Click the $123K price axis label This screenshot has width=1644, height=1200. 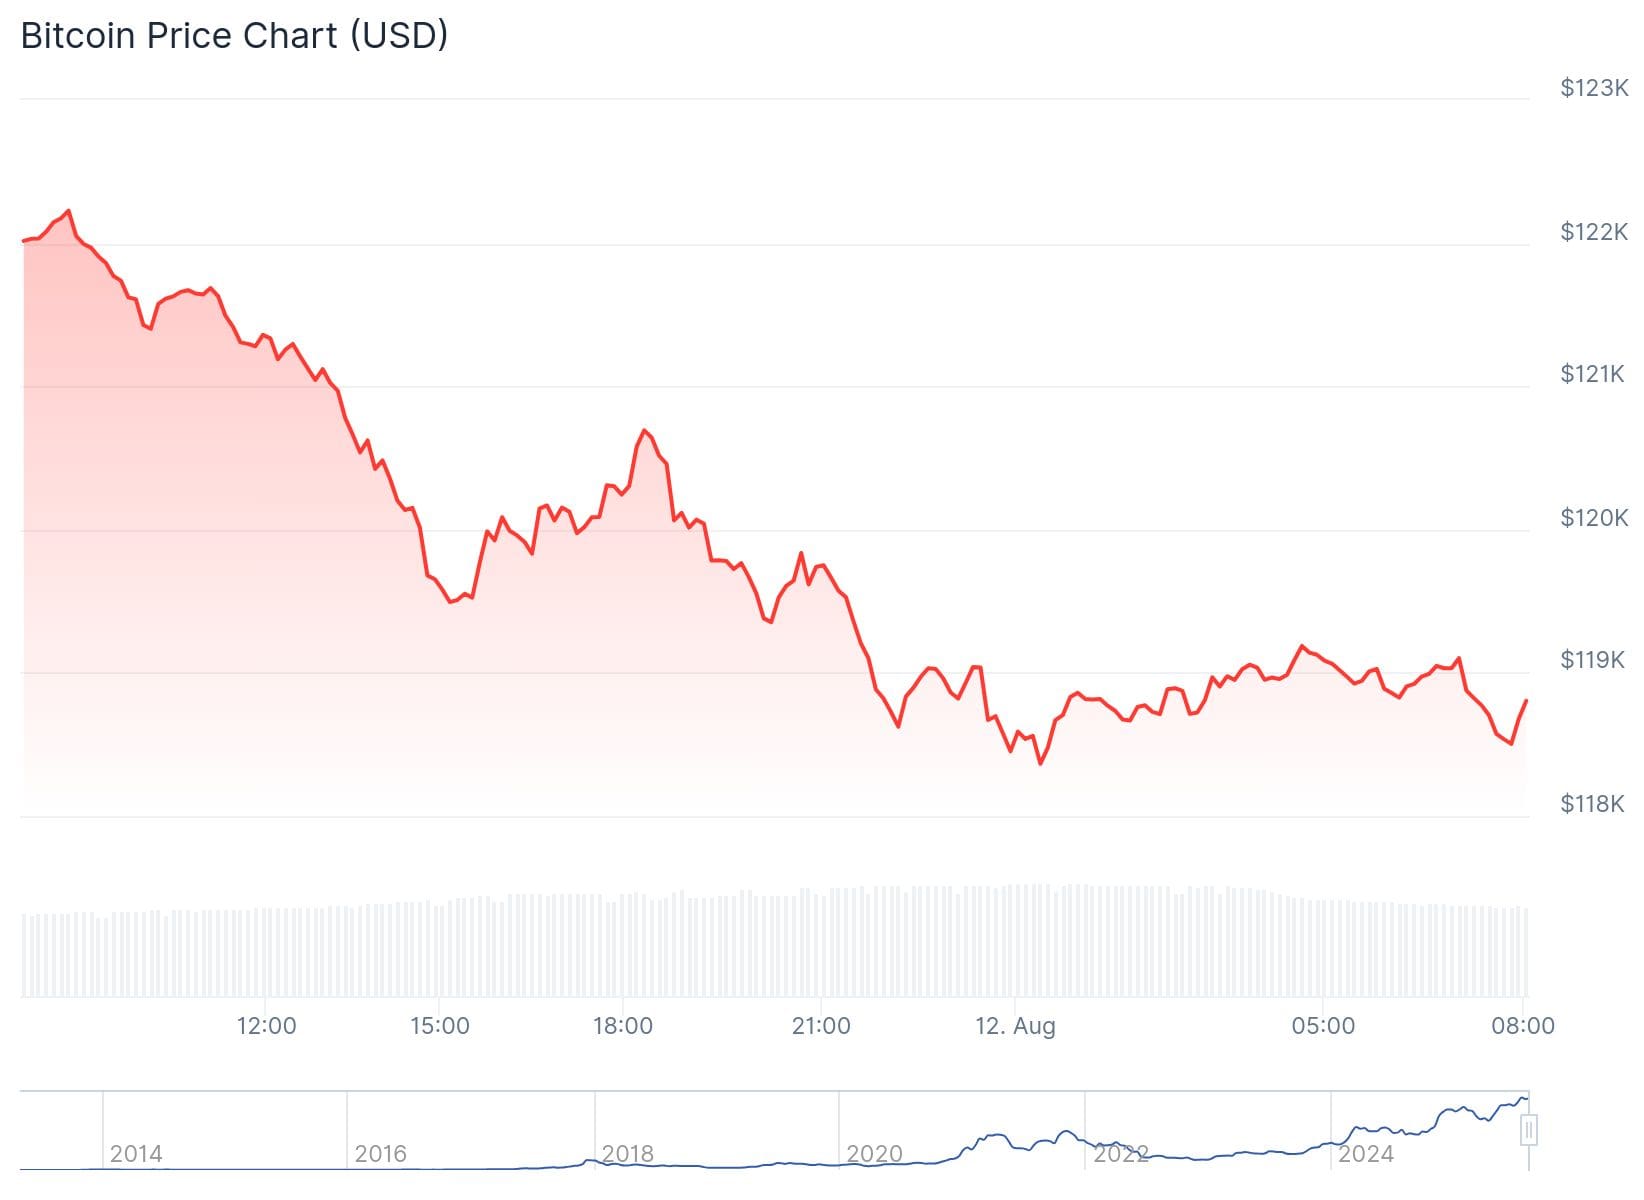point(1594,88)
